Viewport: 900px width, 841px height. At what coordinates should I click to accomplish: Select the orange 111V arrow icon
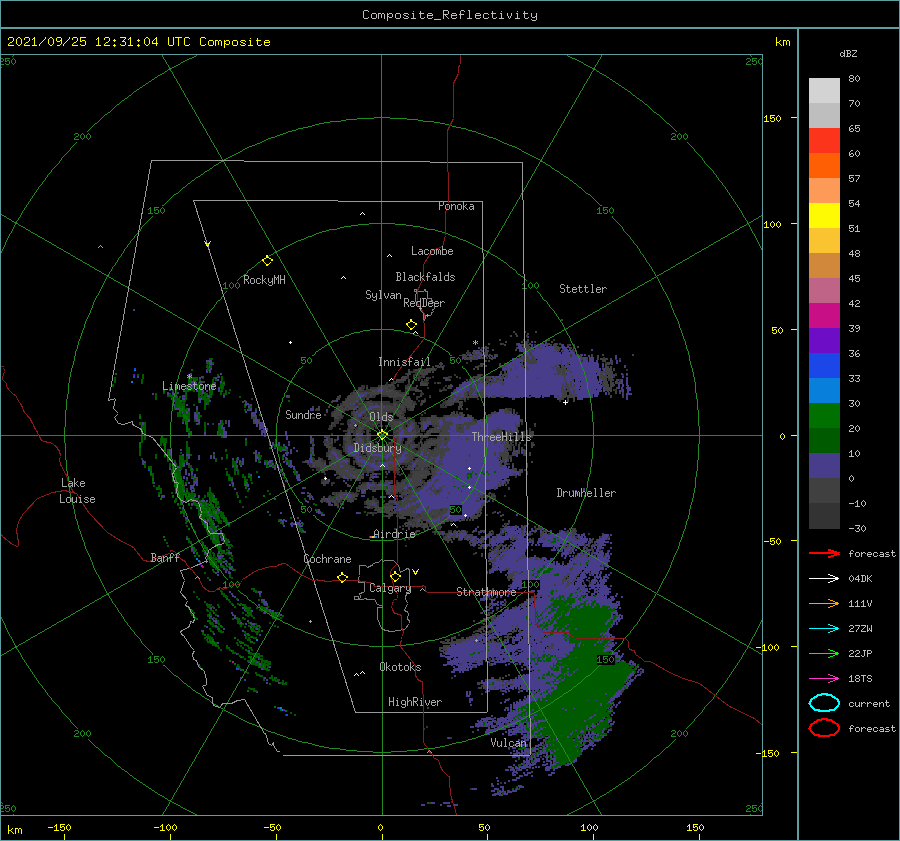[x=824, y=603]
